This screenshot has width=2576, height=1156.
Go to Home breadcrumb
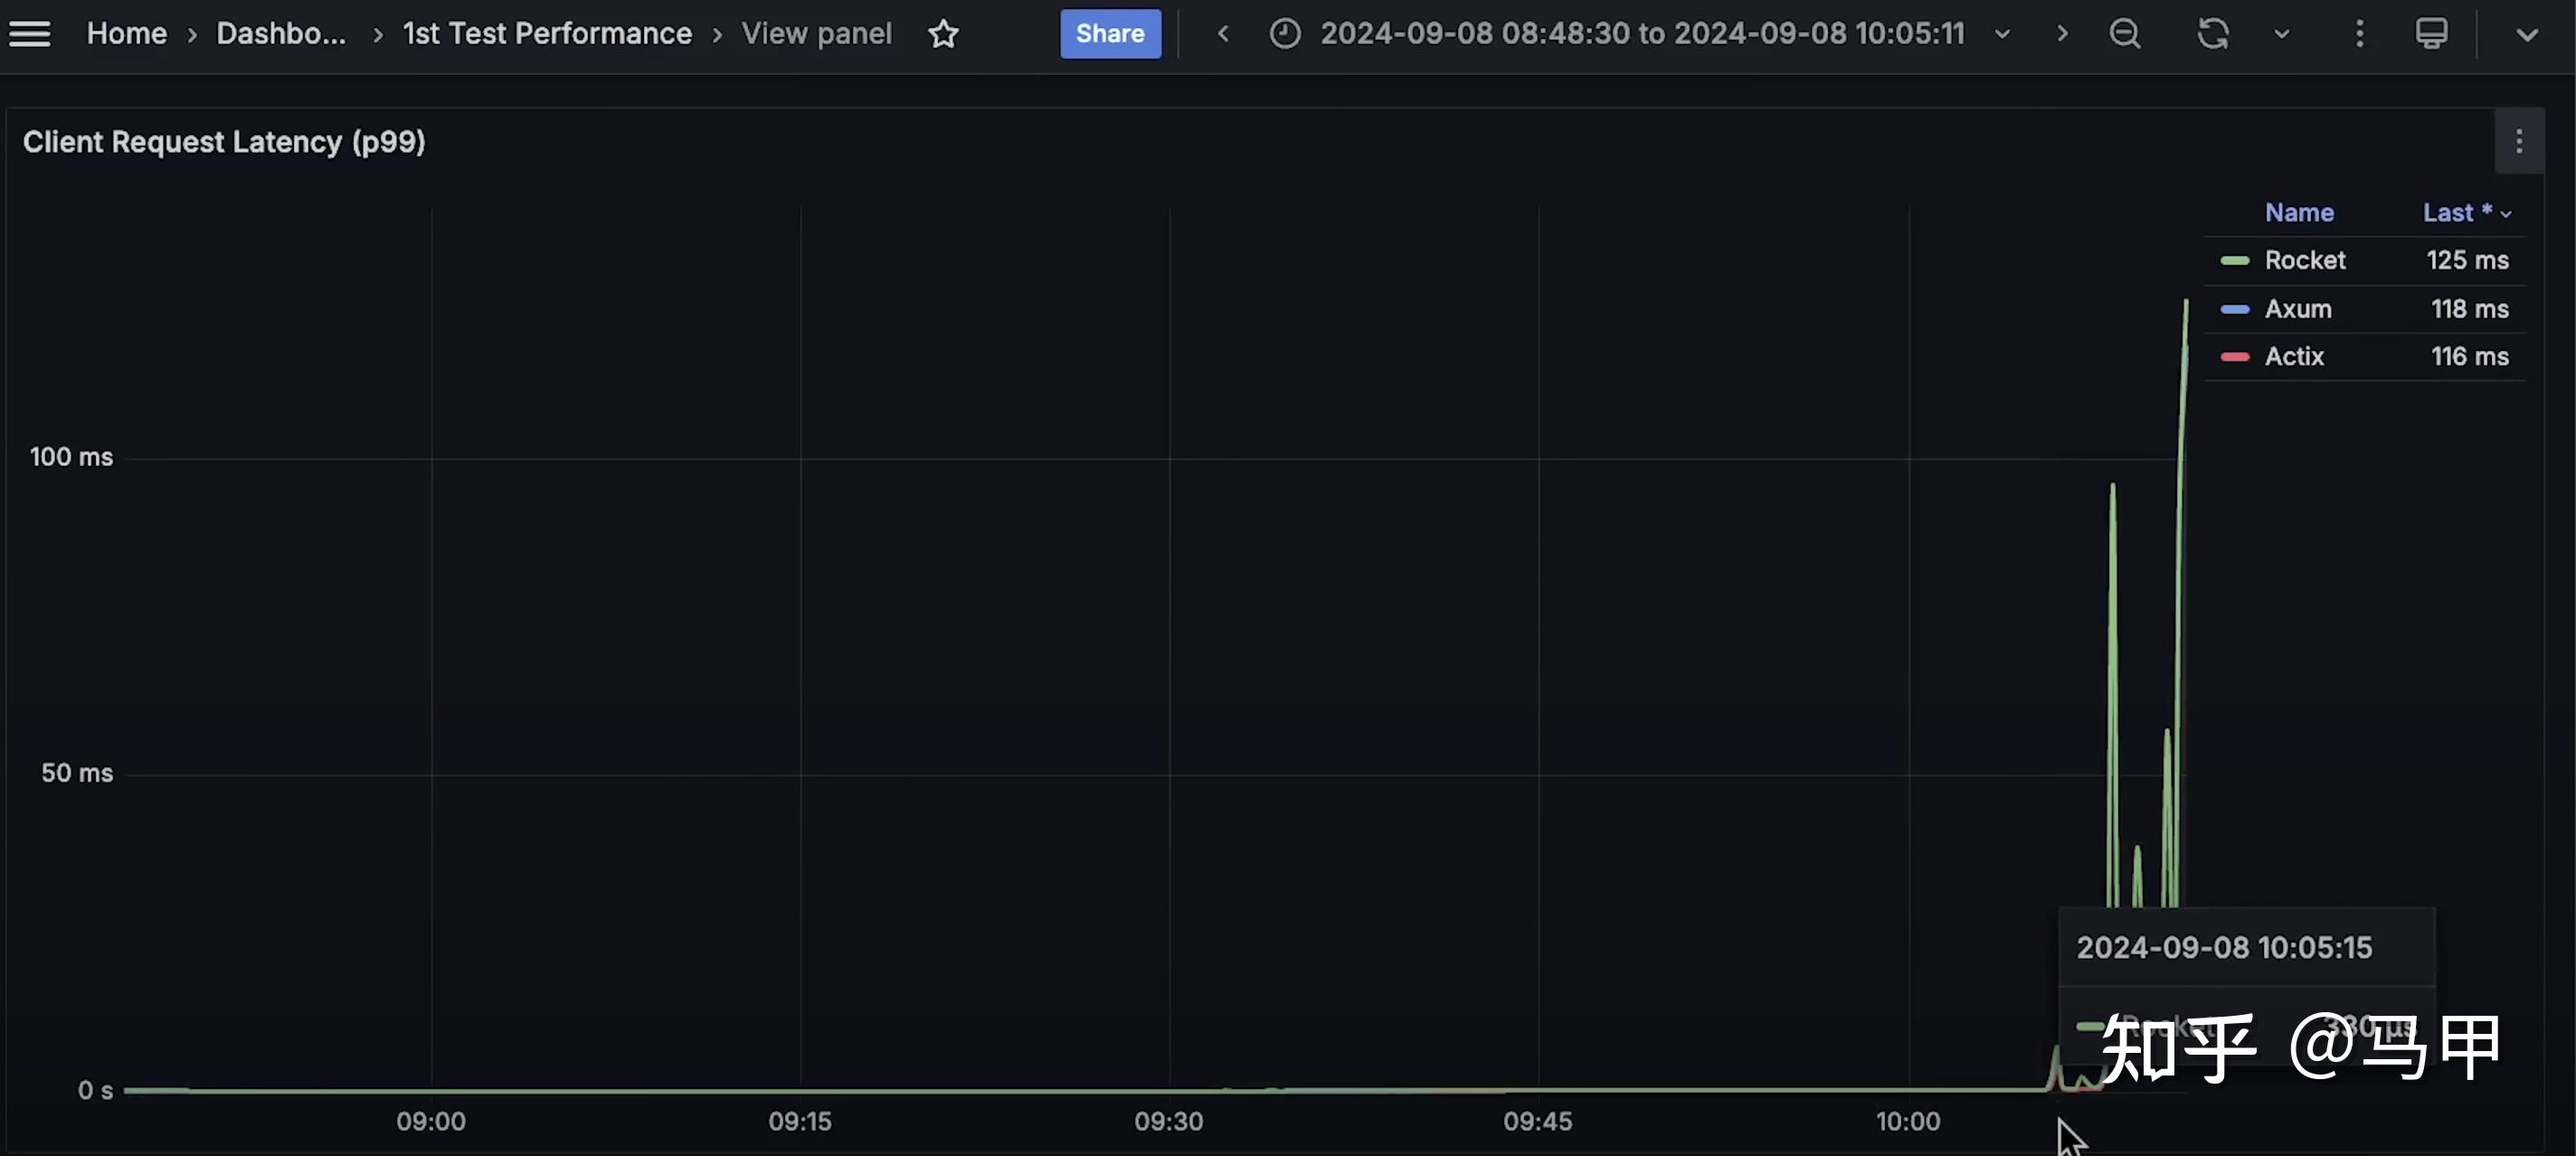coord(126,34)
